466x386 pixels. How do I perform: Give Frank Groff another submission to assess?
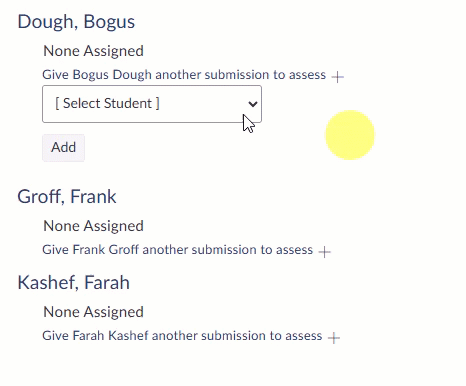pos(178,250)
